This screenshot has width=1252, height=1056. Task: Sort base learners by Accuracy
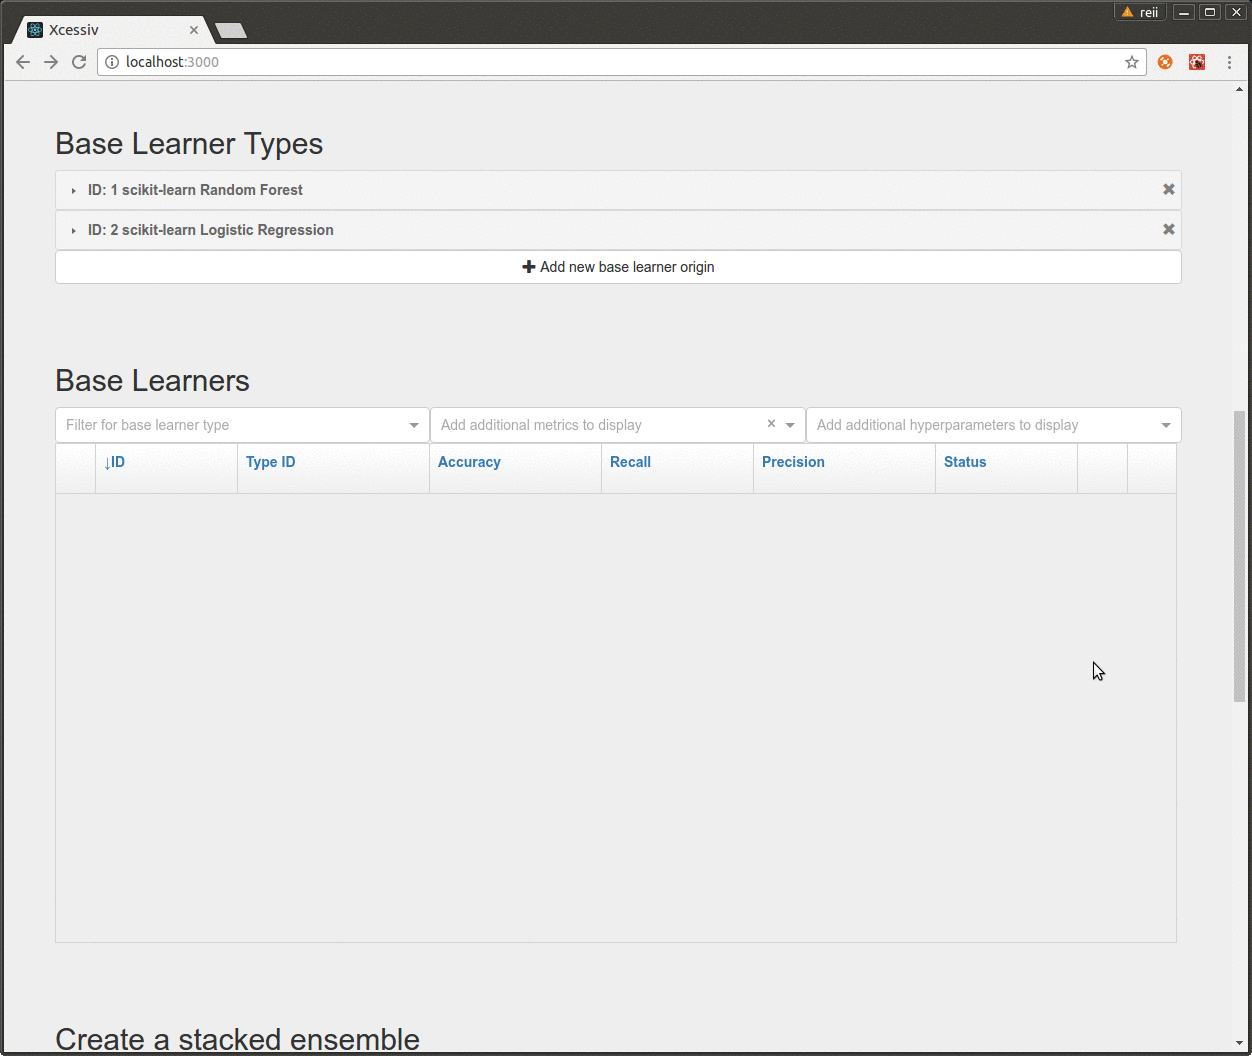tap(469, 461)
